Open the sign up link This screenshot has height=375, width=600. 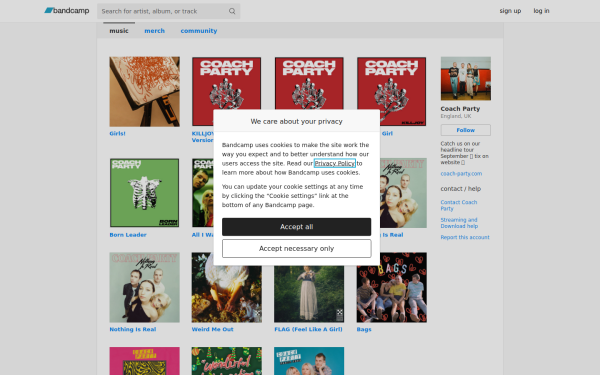coord(510,11)
